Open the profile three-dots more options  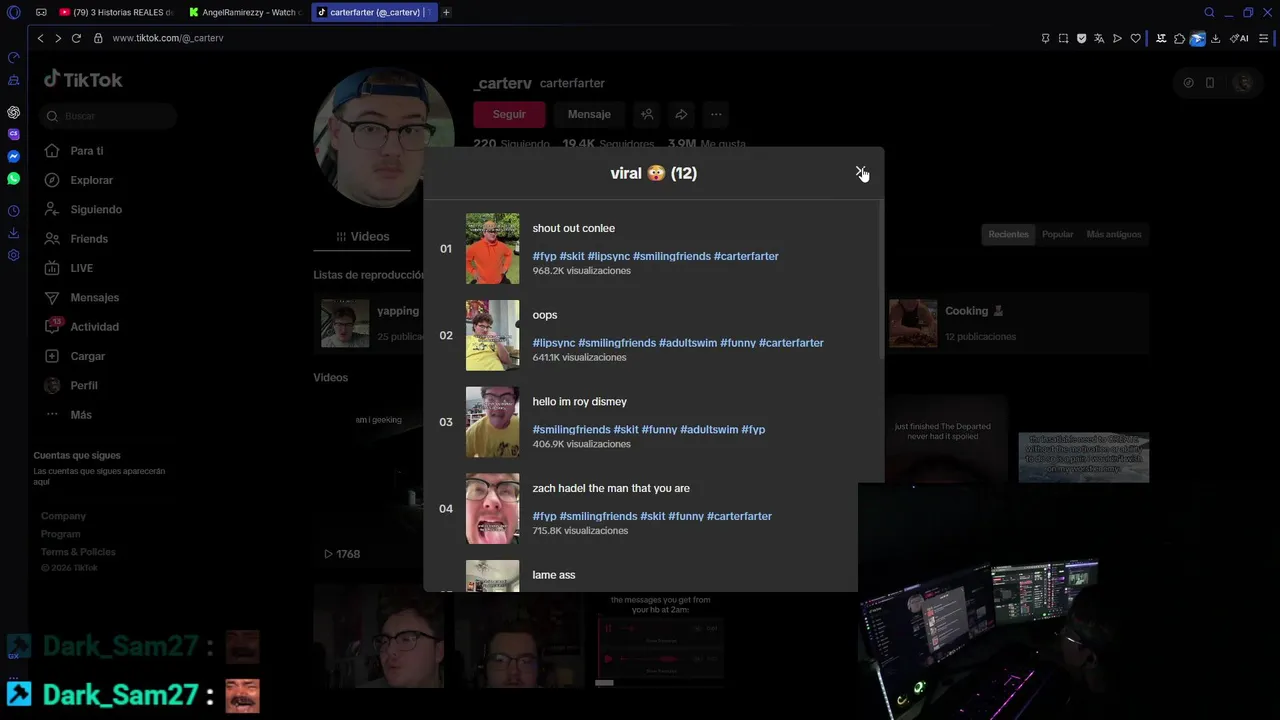(716, 114)
